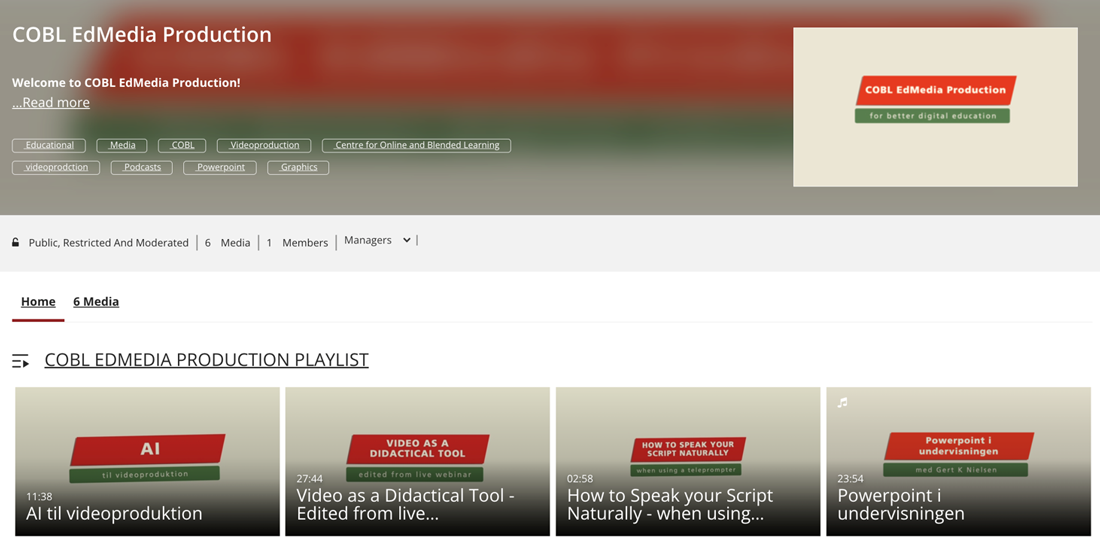Click the 02:58 duration label
This screenshot has height=545, width=1100.
tap(580, 478)
